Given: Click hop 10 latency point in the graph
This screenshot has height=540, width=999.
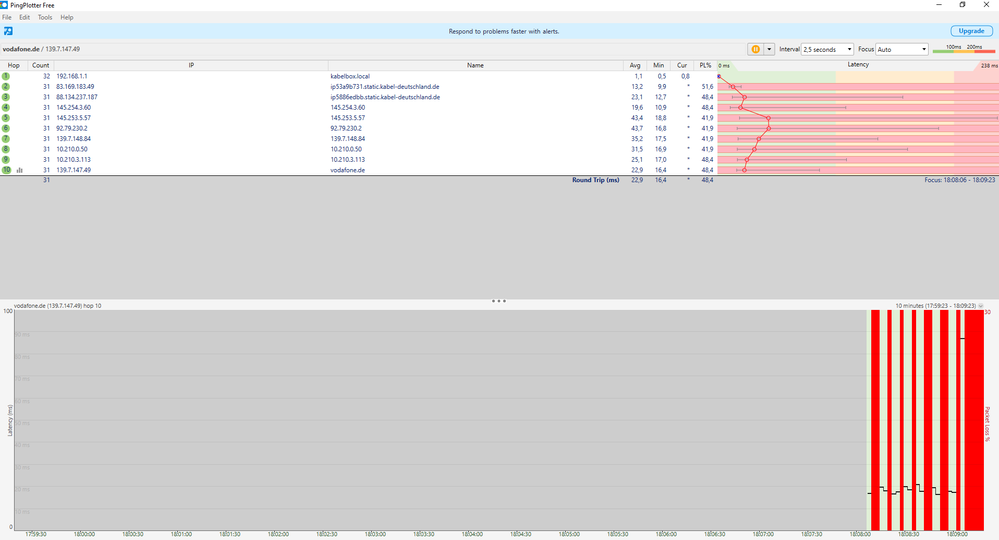Looking at the screenshot, I should tap(744, 170).
